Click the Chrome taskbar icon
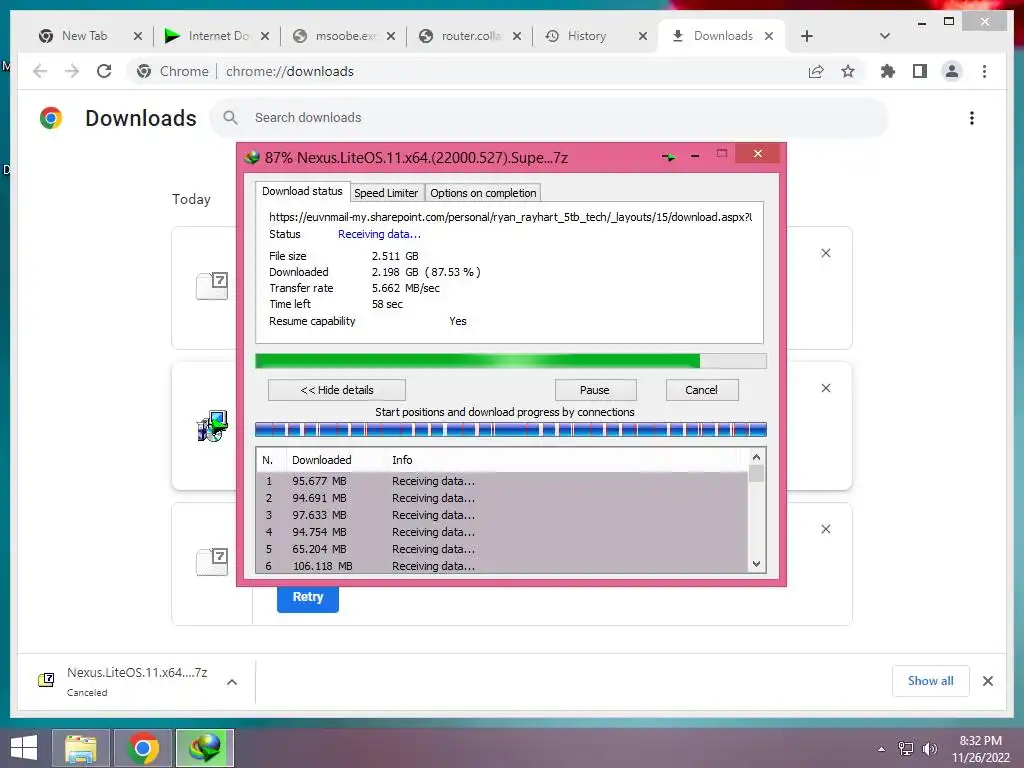 (143, 748)
